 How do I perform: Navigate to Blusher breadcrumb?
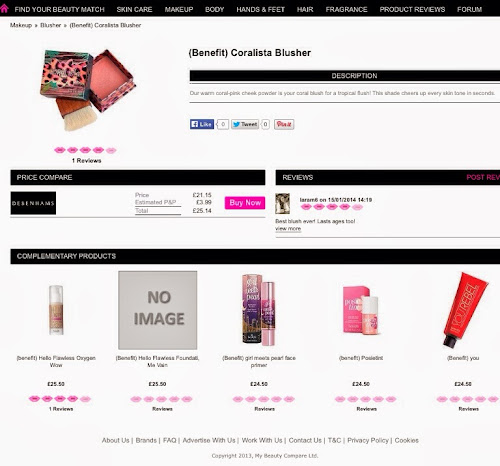tap(51, 25)
